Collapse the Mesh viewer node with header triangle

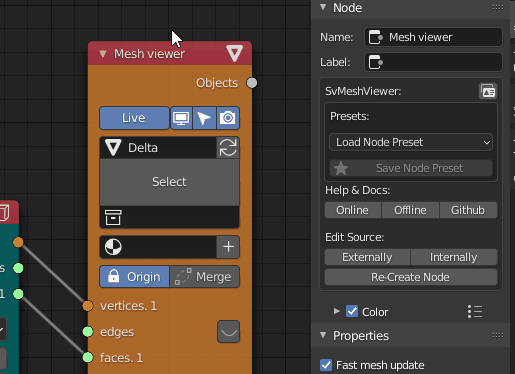[103, 54]
